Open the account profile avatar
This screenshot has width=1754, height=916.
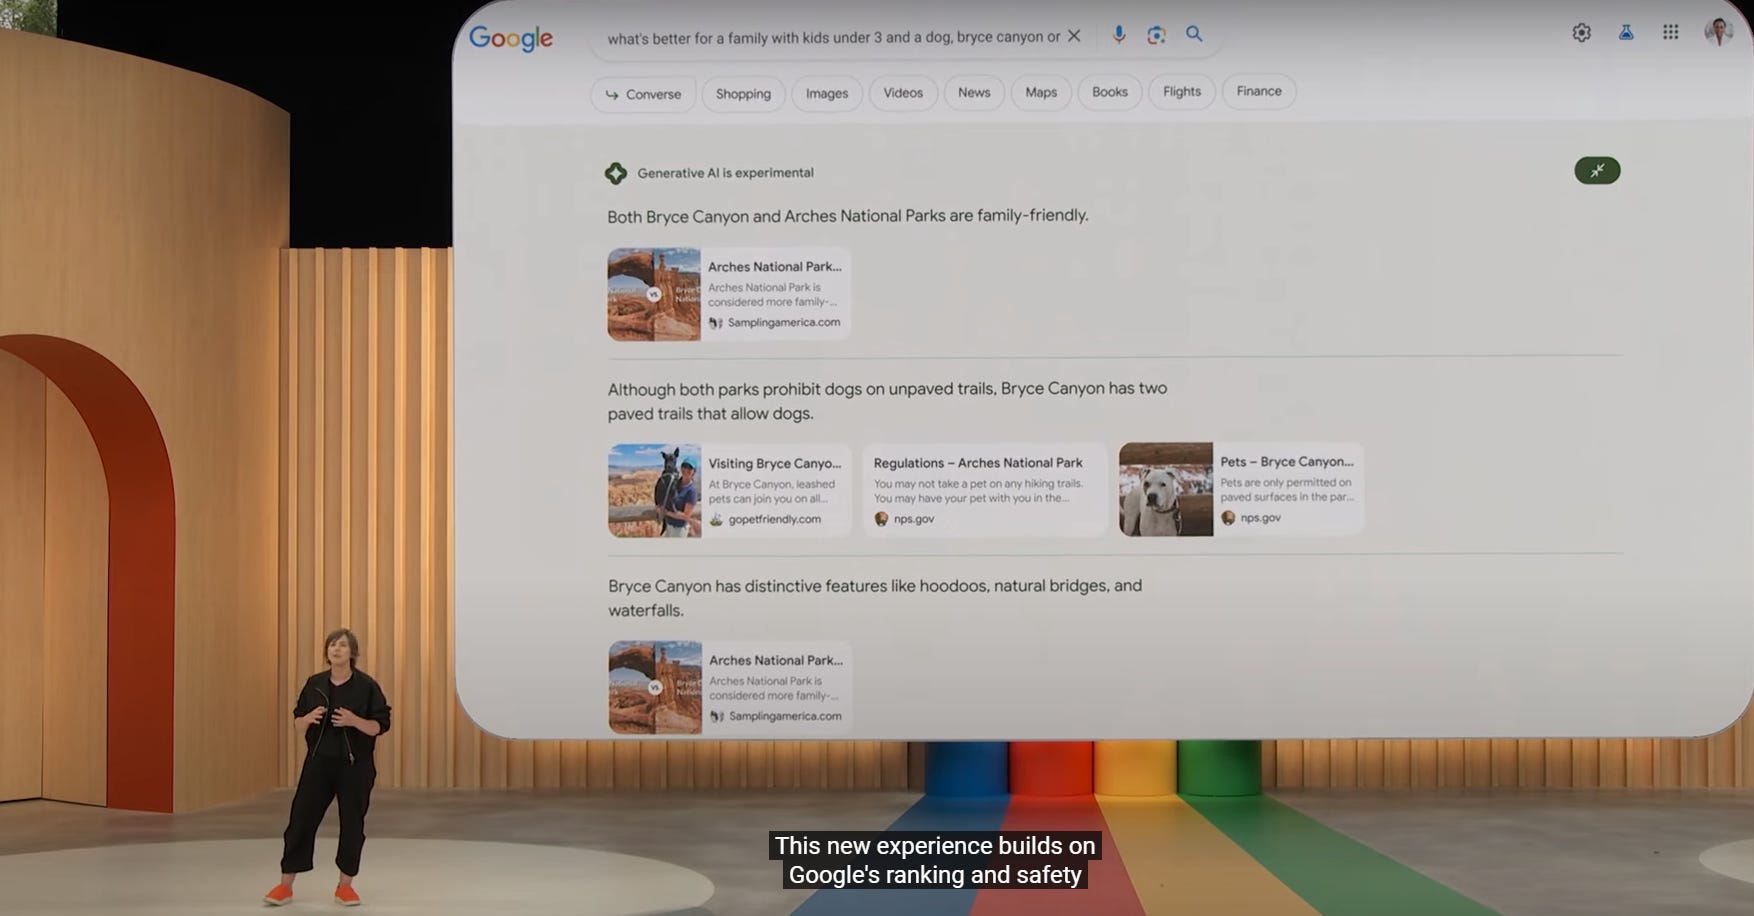pyautogui.click(x=1718, y=32)
